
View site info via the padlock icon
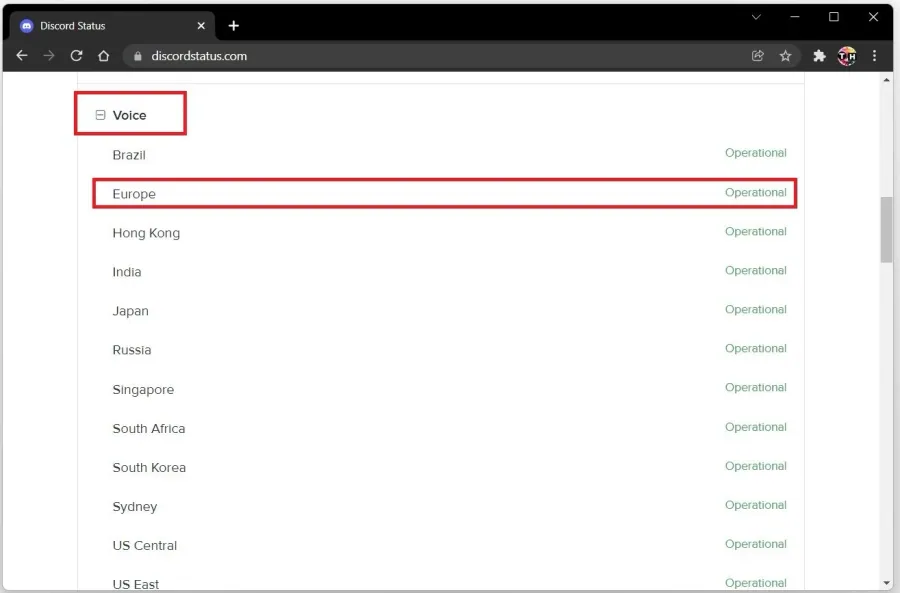click(x=137, y=56)
